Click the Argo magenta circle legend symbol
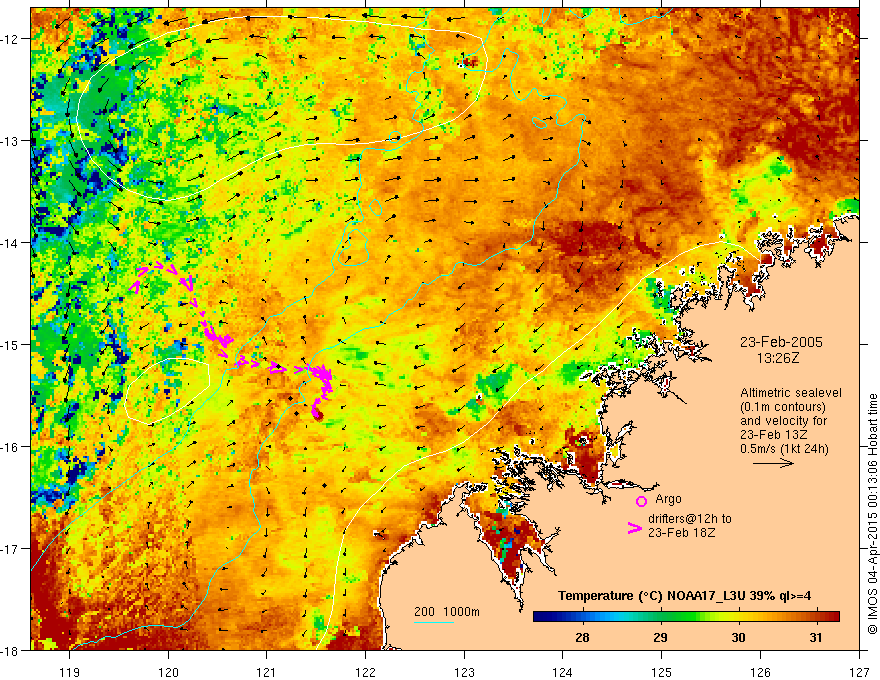The image size is (880, 680). [641, 501]
